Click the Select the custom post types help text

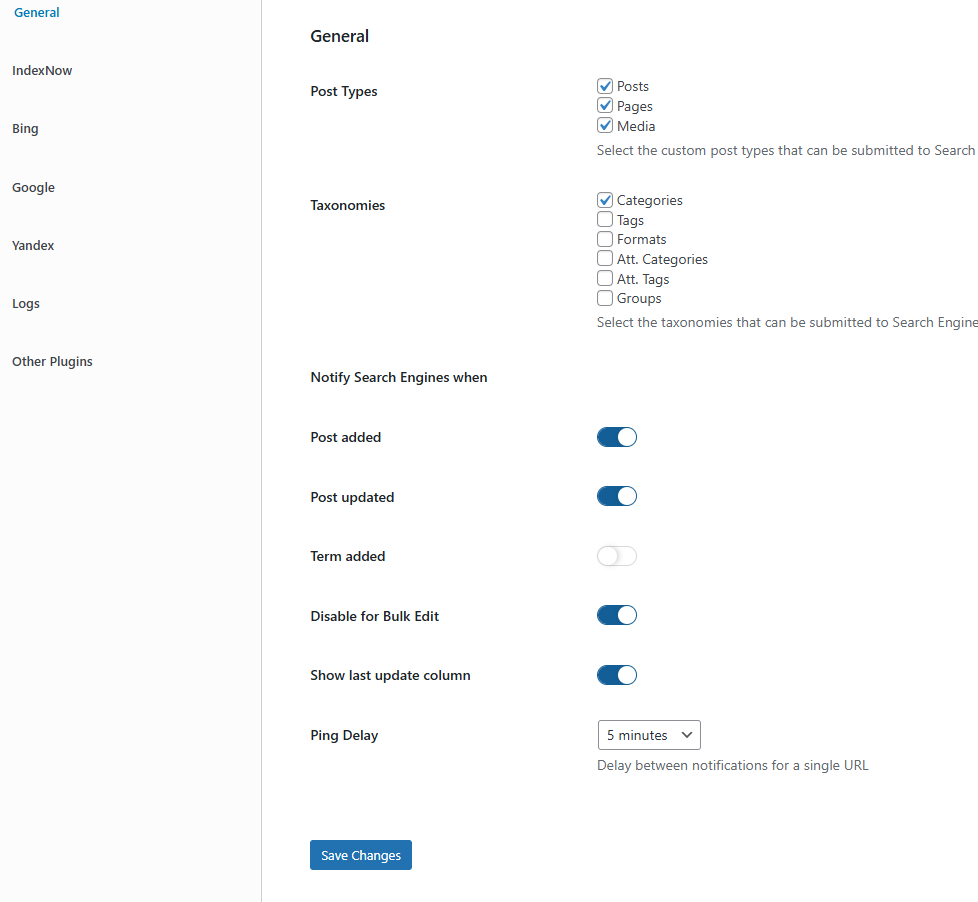pos(786,150)
